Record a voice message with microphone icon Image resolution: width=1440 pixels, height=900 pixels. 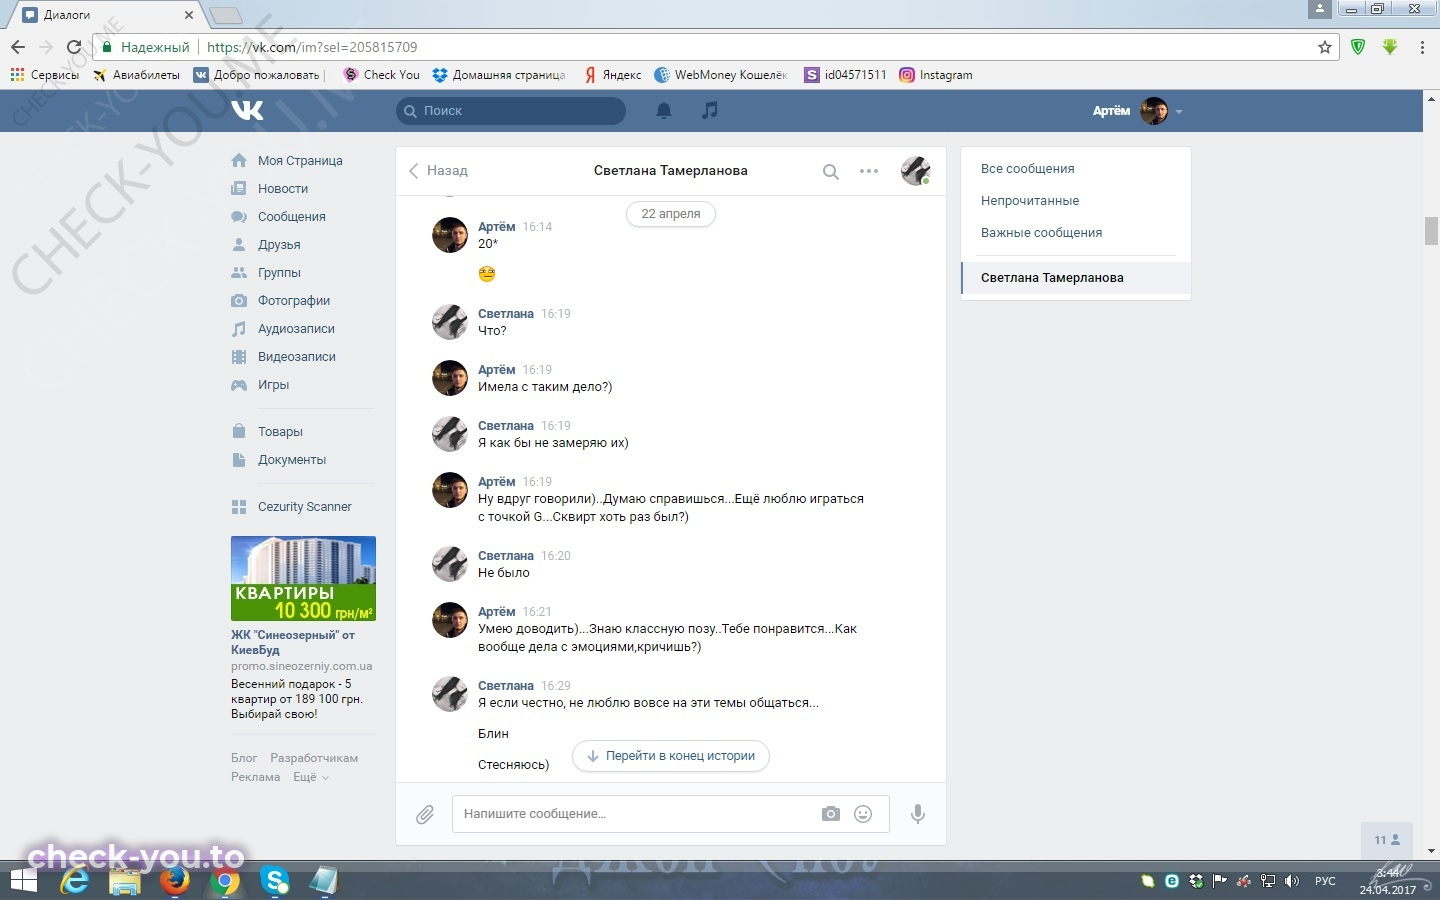coord(917,814)
